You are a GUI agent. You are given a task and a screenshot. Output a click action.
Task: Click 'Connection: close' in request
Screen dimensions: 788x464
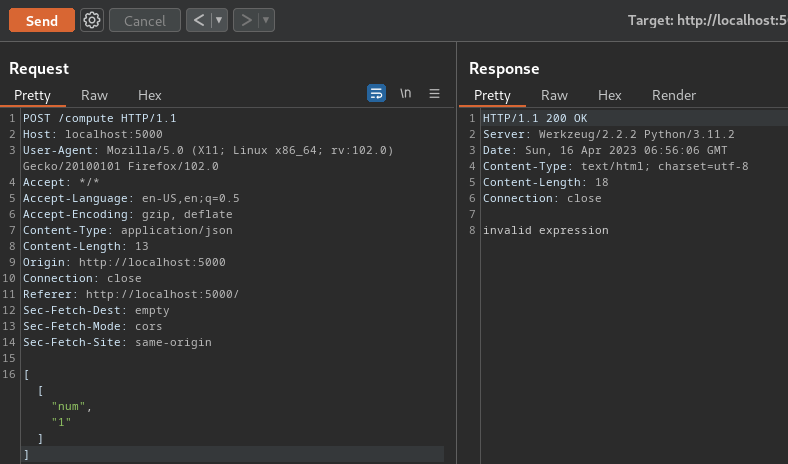tap(82, 278)
